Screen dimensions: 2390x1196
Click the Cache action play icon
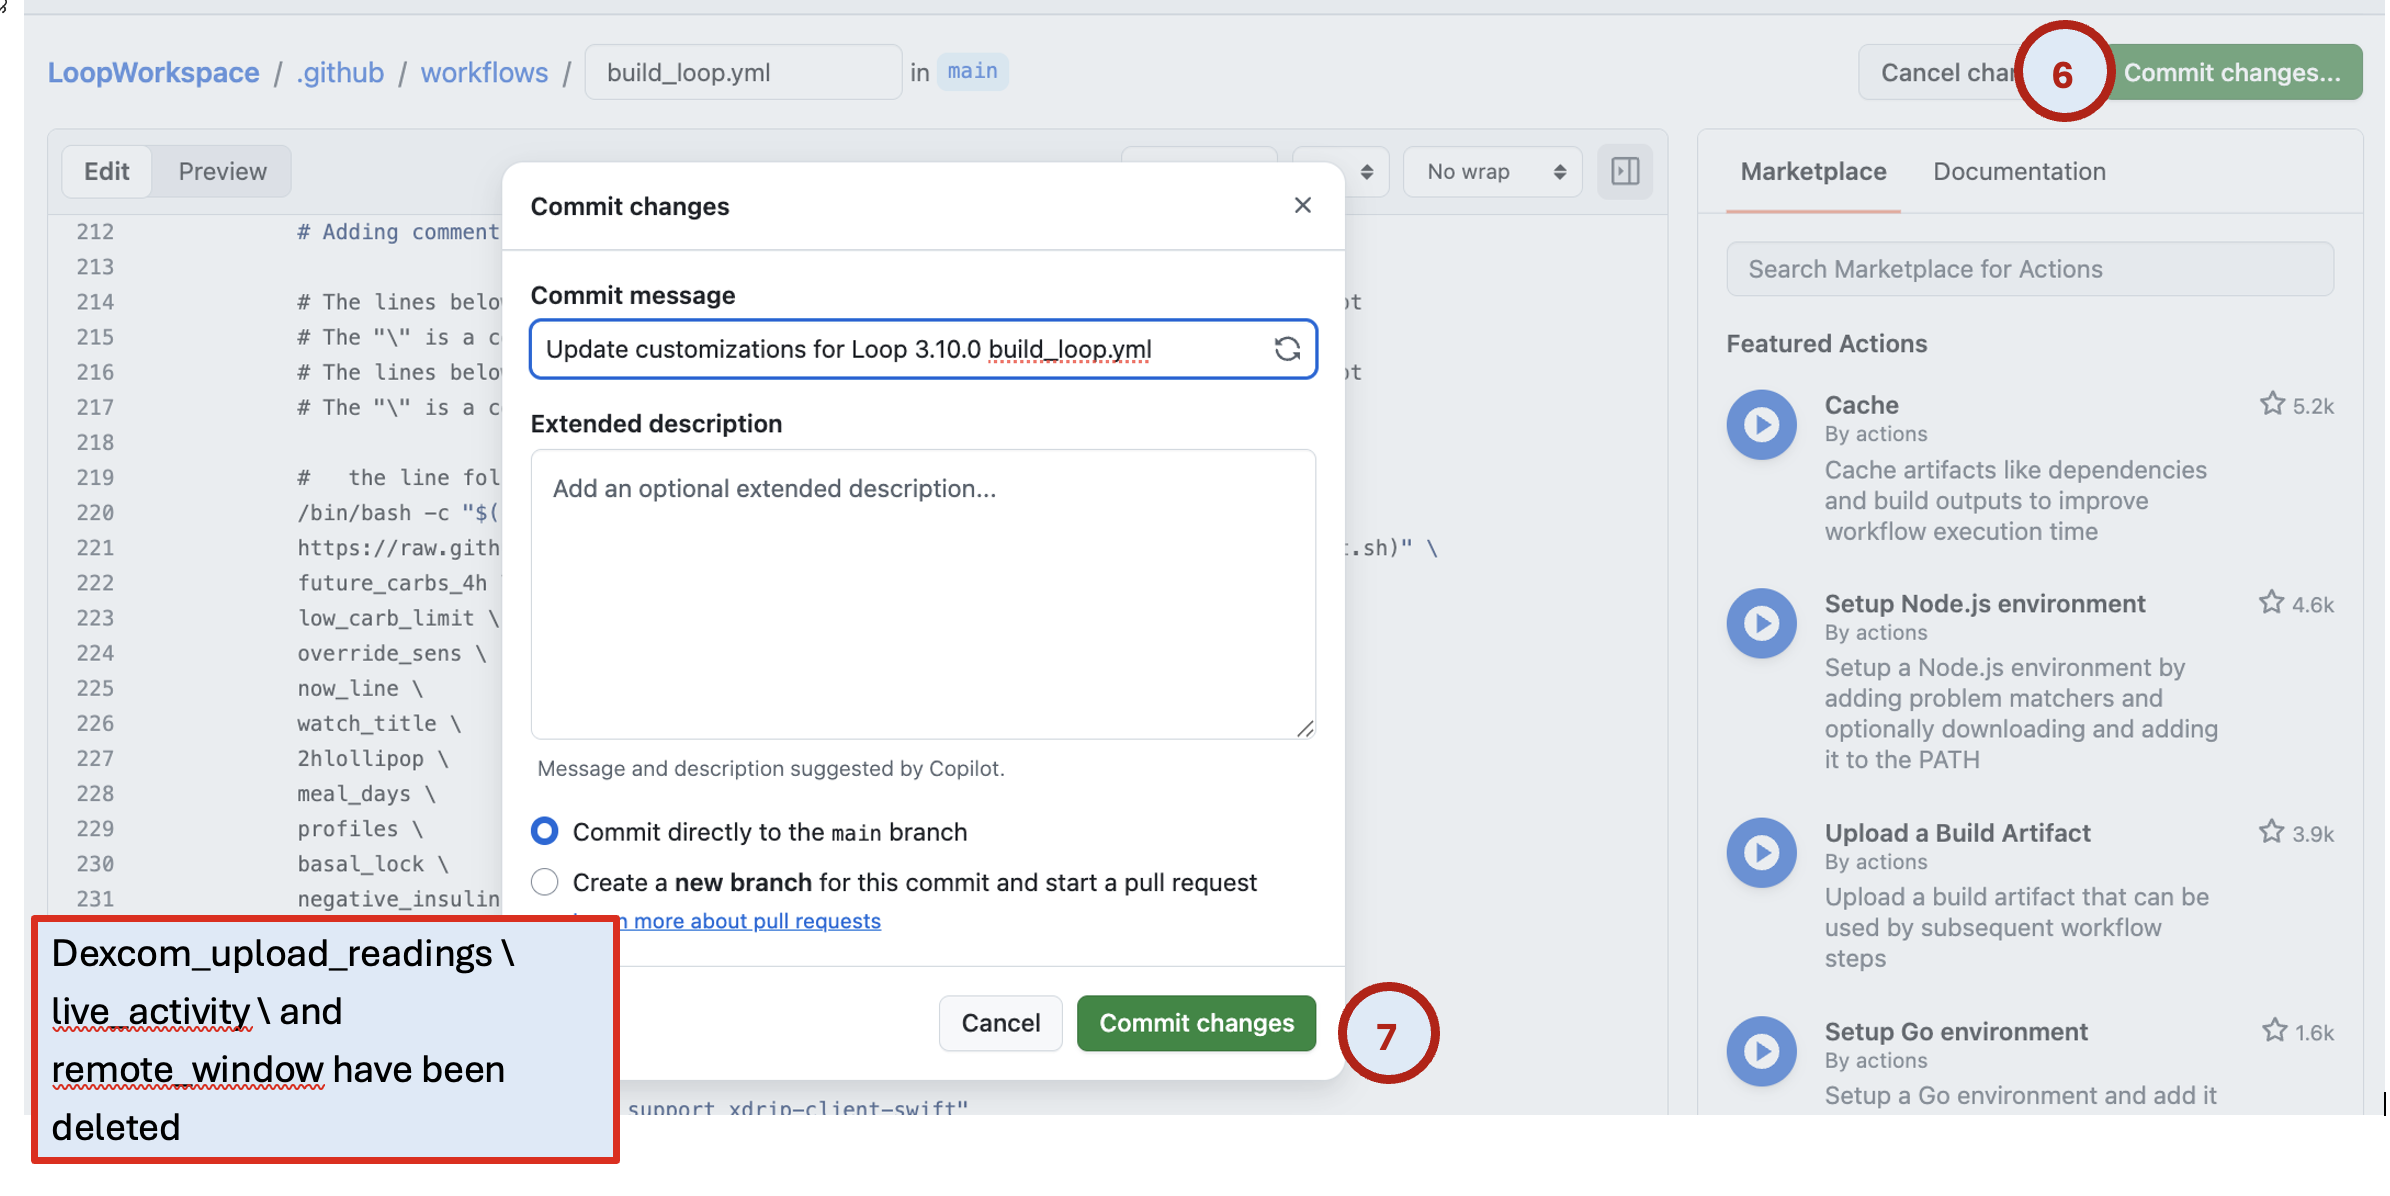coord(1761,425)
